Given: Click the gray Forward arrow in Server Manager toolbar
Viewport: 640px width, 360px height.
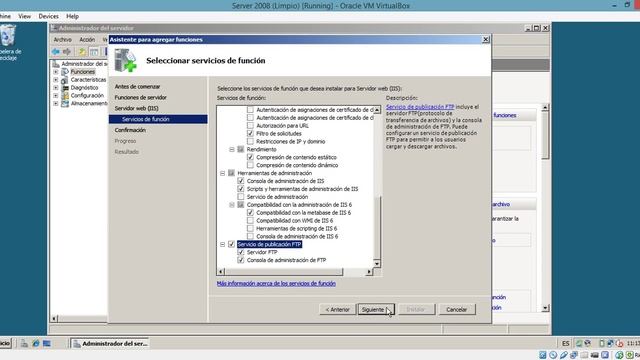Looking at the screenshot, I should (x=67, y=52).
